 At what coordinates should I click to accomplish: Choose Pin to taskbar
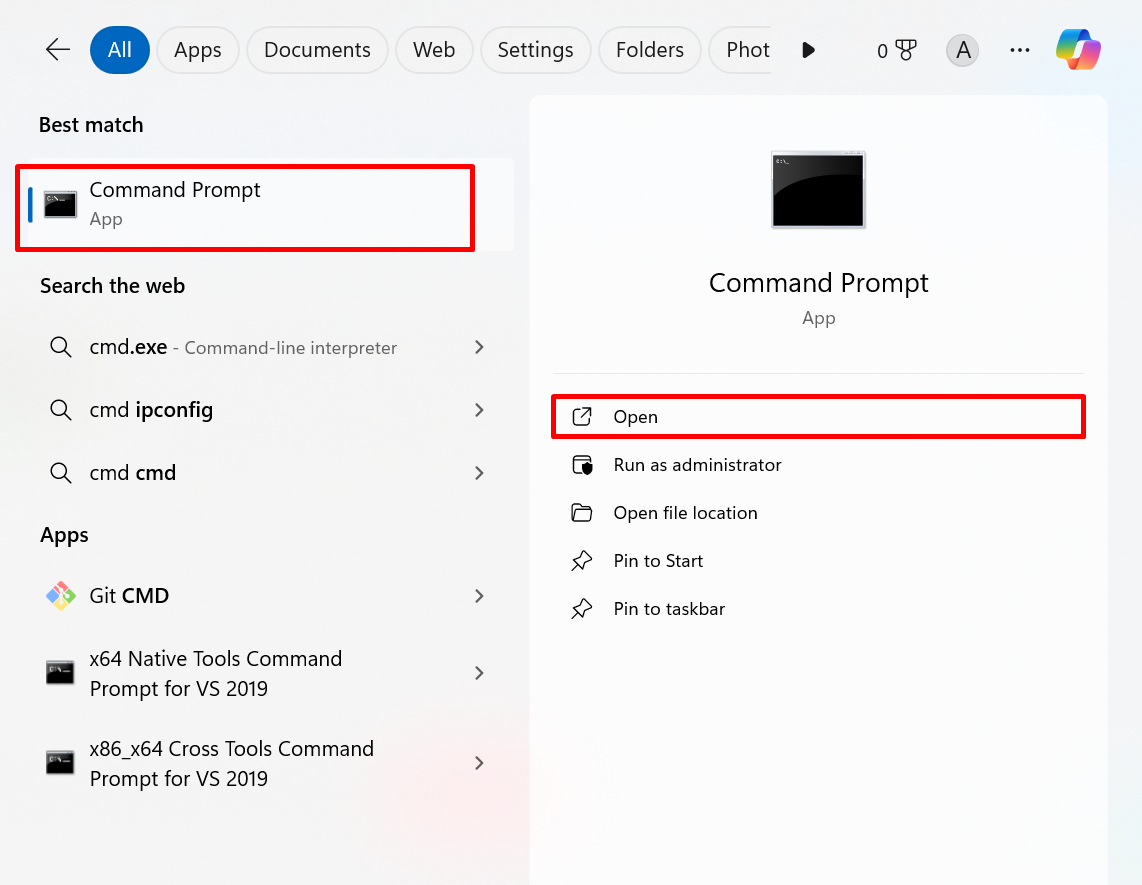point(818,609)
